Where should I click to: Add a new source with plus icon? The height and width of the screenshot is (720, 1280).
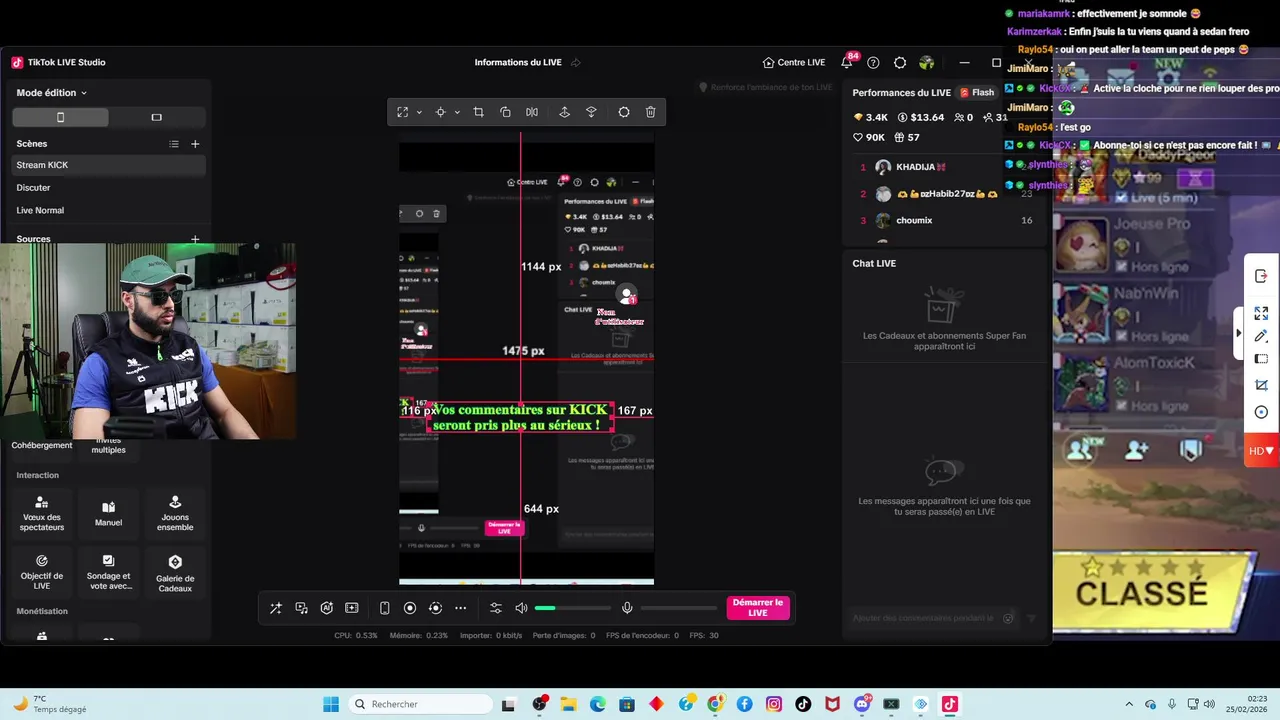coord(195,240)
